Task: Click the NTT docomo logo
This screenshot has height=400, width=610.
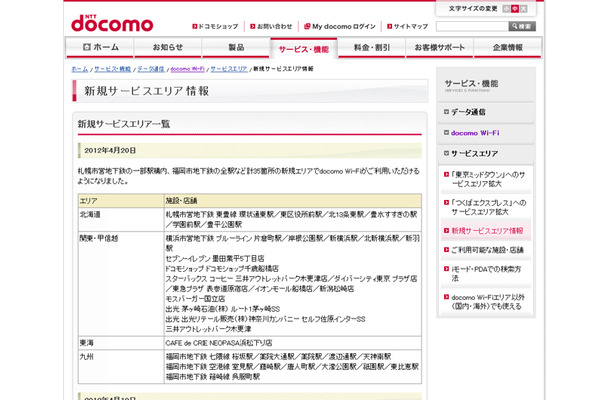Action: (x=112, y=23)
